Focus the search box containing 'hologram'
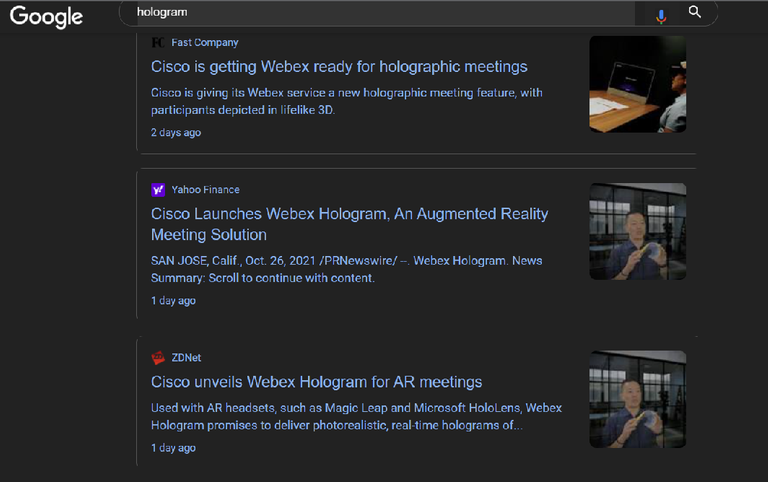Image resolution: width=768 pixels, height=482 pixels. [386, 13]
